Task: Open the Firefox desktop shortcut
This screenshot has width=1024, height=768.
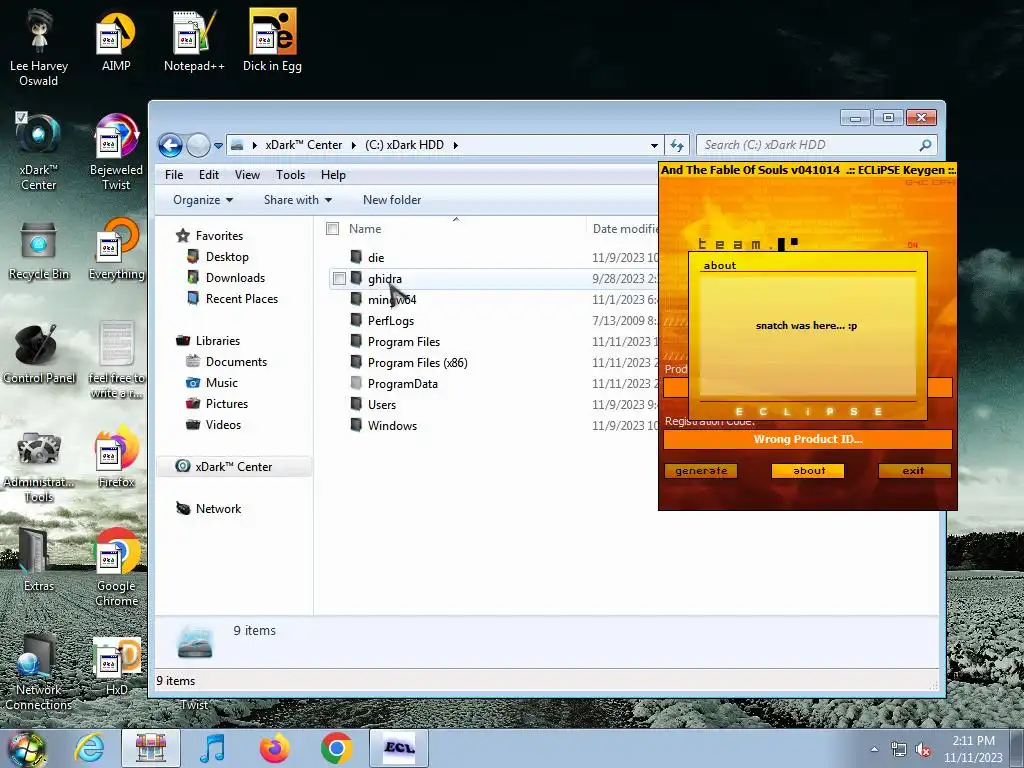Action: pyautogui.click(x=116, y=457)
